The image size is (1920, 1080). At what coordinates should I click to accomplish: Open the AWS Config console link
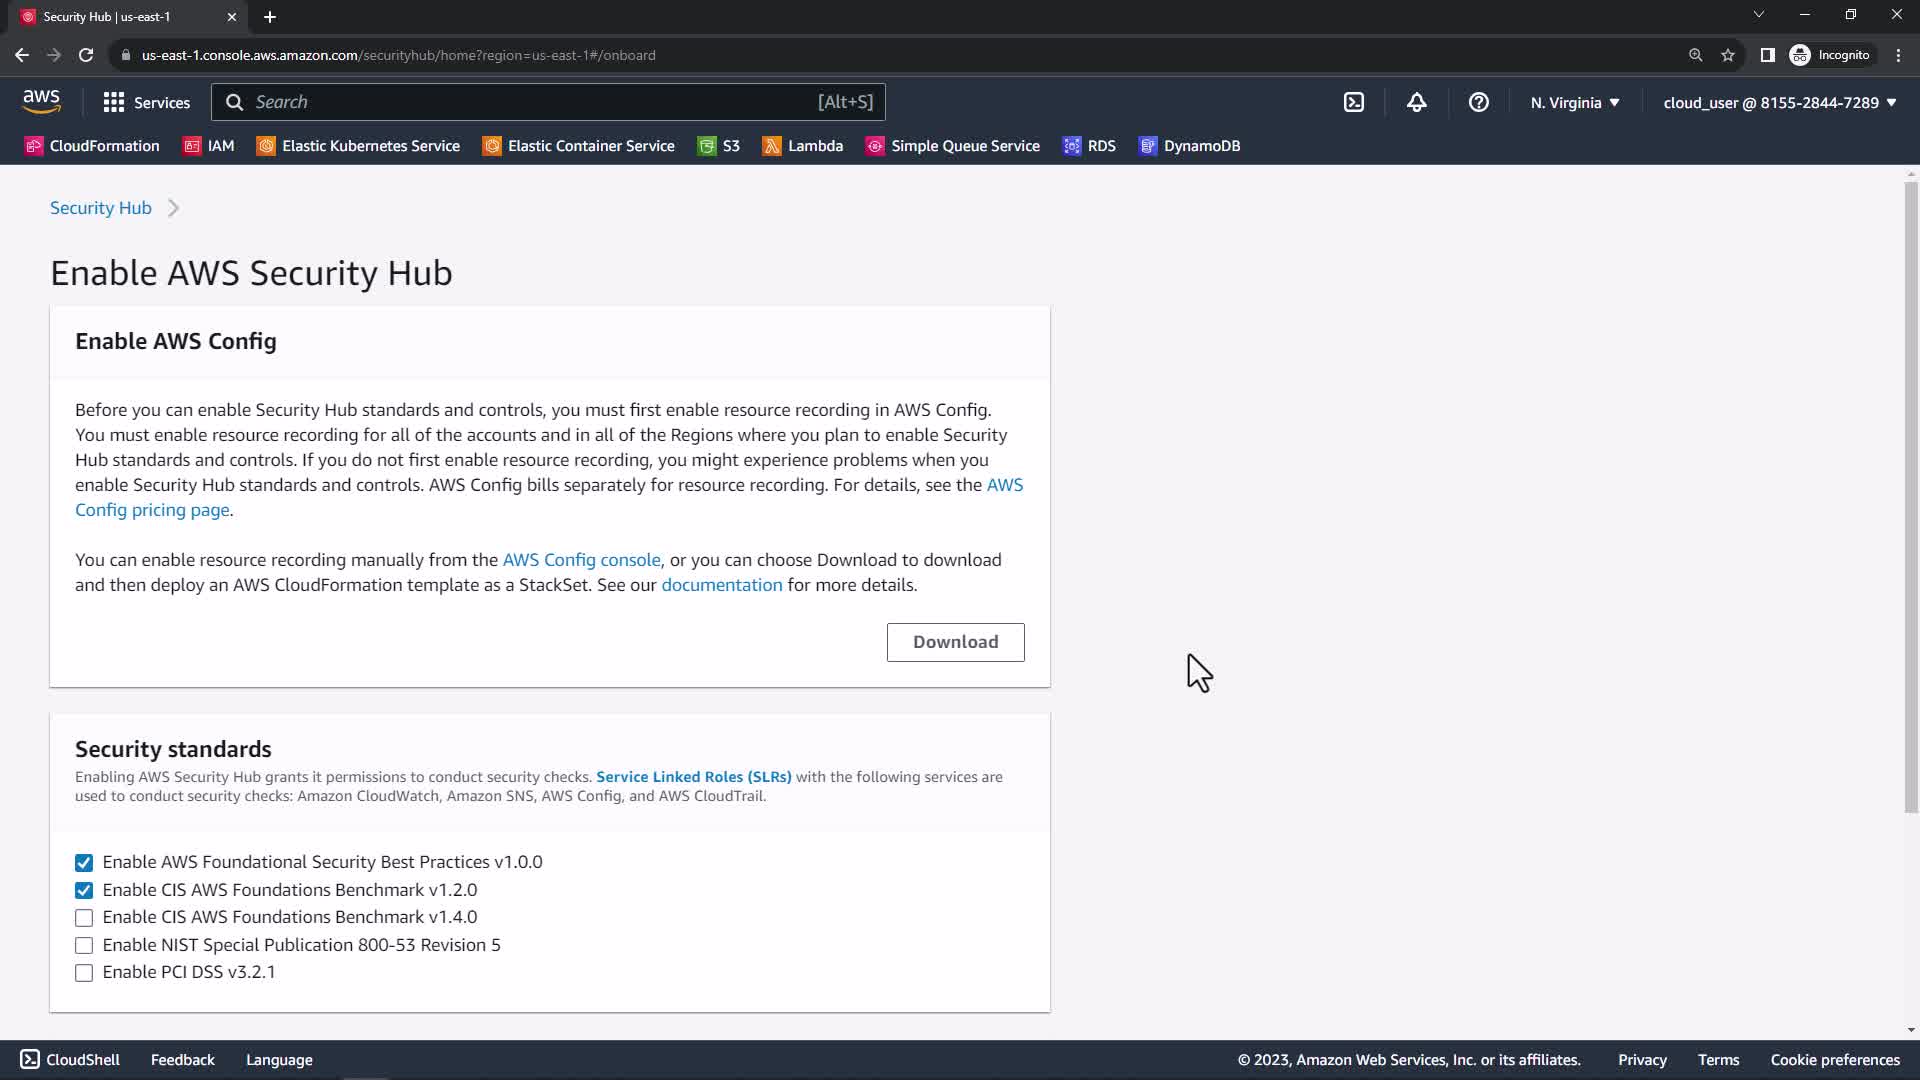[581, 560]
